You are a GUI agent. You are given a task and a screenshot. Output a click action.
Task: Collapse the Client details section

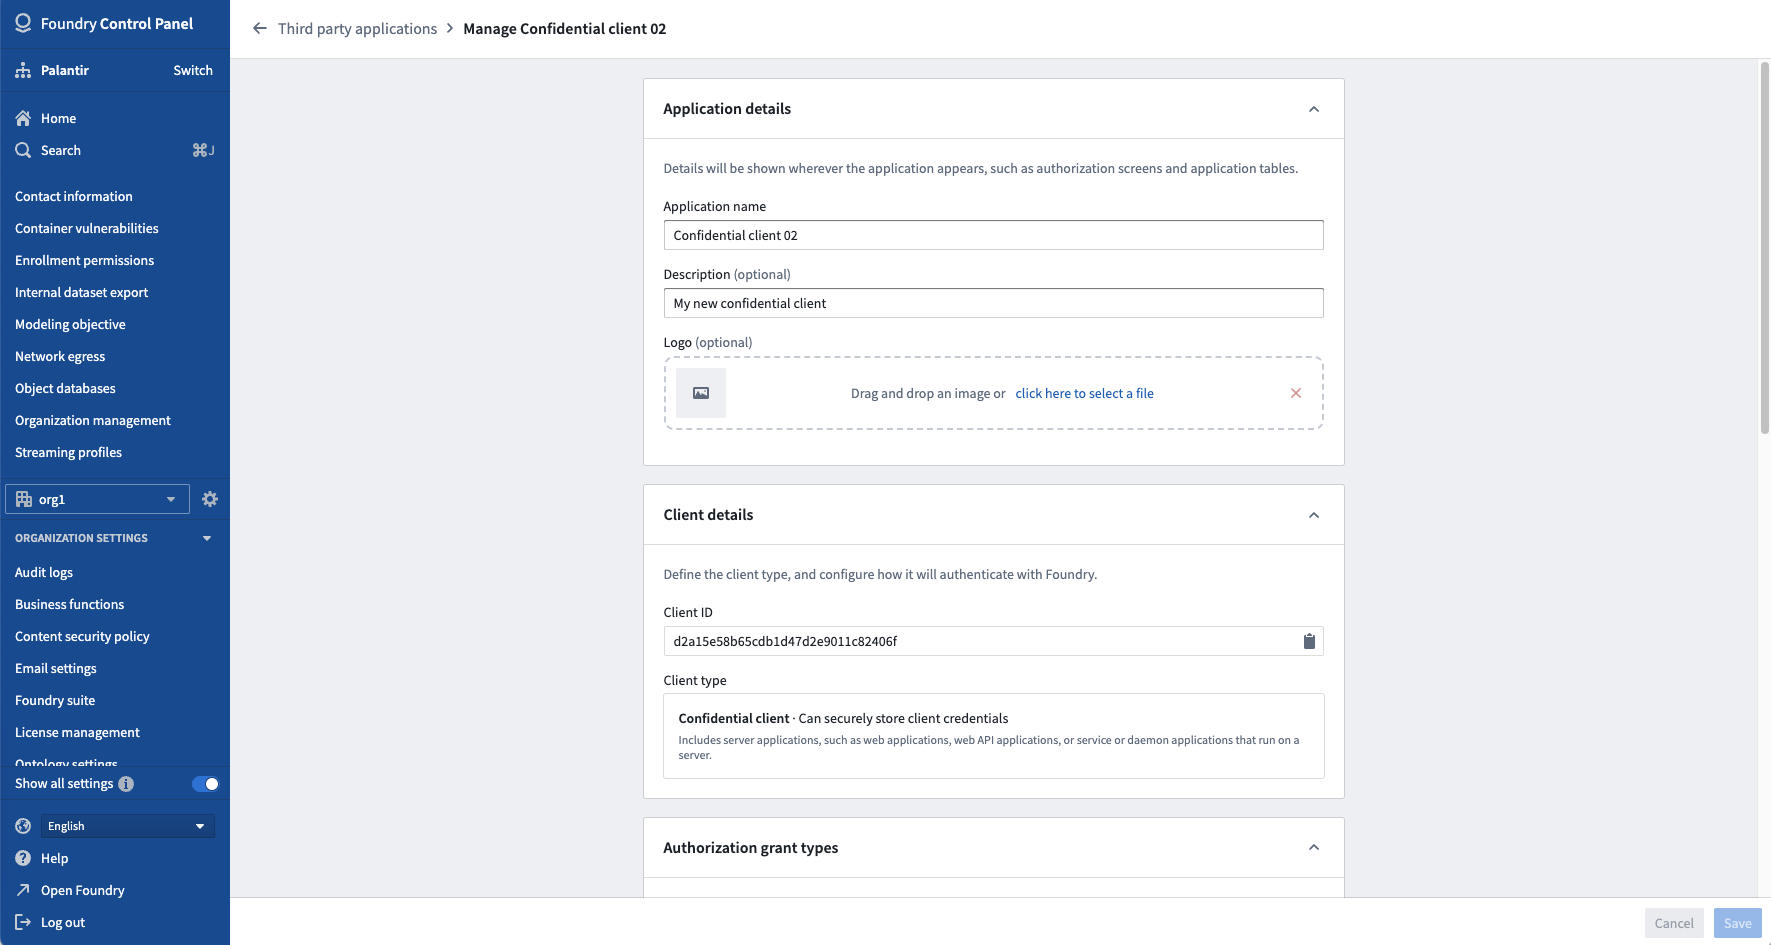(1314, 515)
